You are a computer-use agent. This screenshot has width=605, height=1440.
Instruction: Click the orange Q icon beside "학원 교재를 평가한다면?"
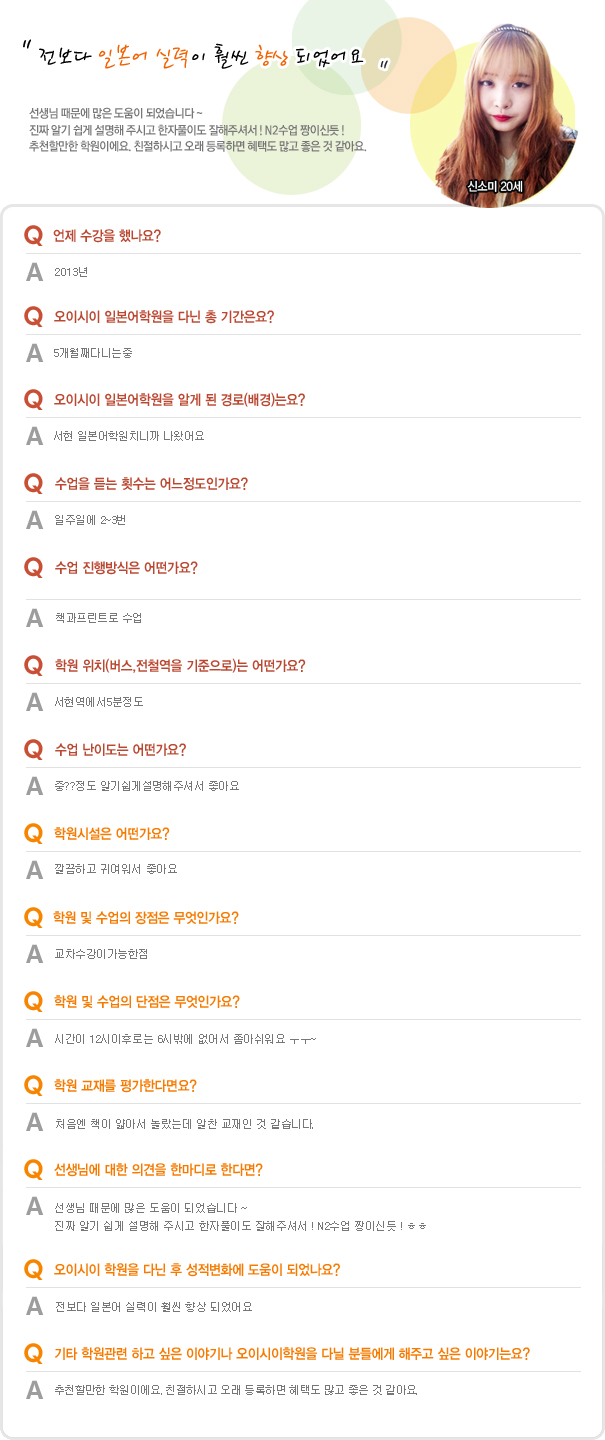33,1085
